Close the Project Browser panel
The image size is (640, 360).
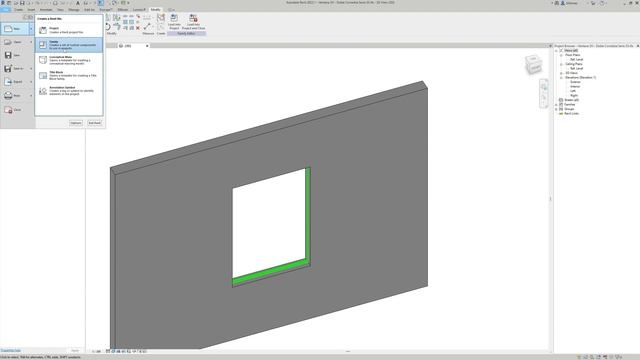tap(638, 46)
